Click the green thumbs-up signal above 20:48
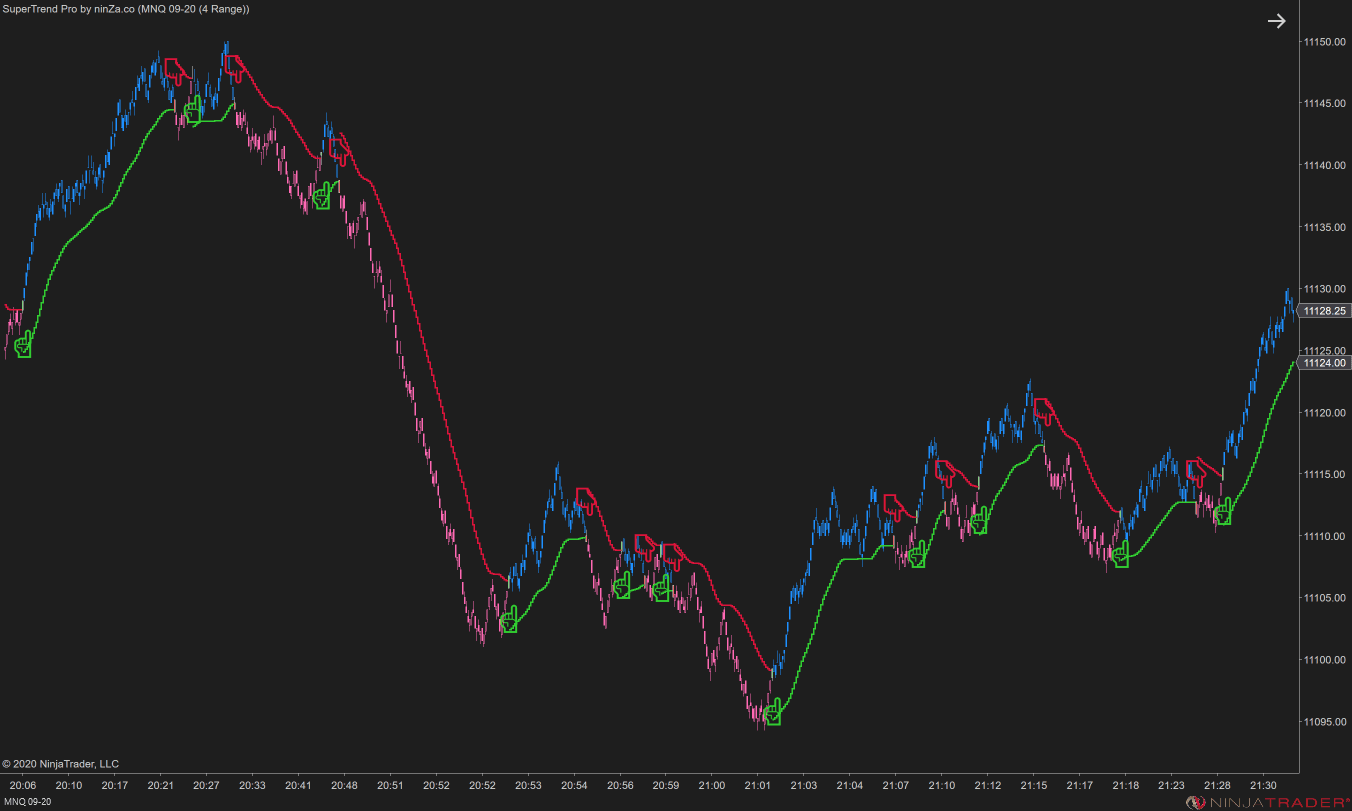1352x811 pixels. pos(322,196)
